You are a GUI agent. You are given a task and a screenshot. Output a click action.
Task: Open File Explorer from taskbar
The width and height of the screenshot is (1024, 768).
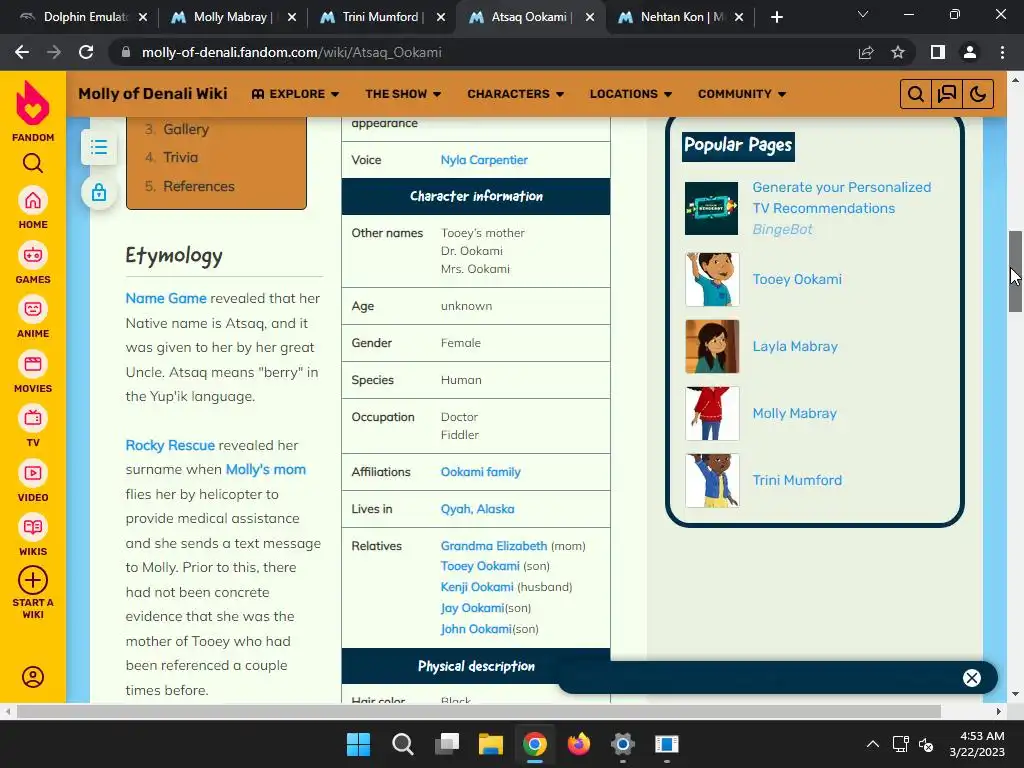pos(490,744)
